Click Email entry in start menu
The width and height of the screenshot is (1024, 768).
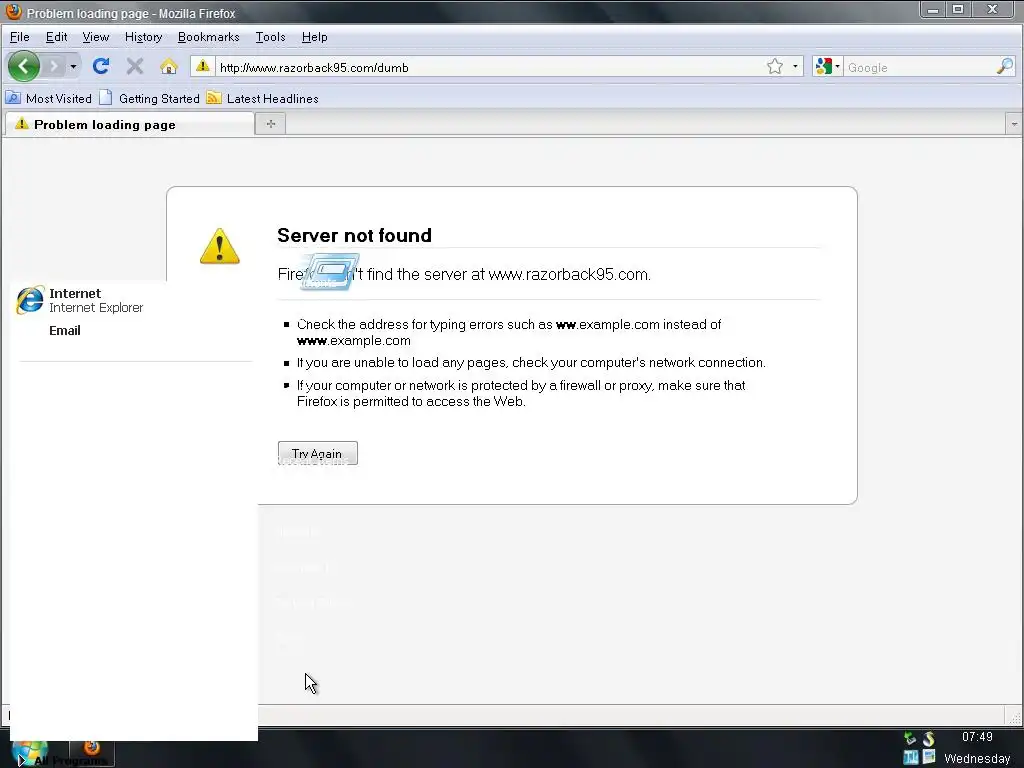click(65, 330)
